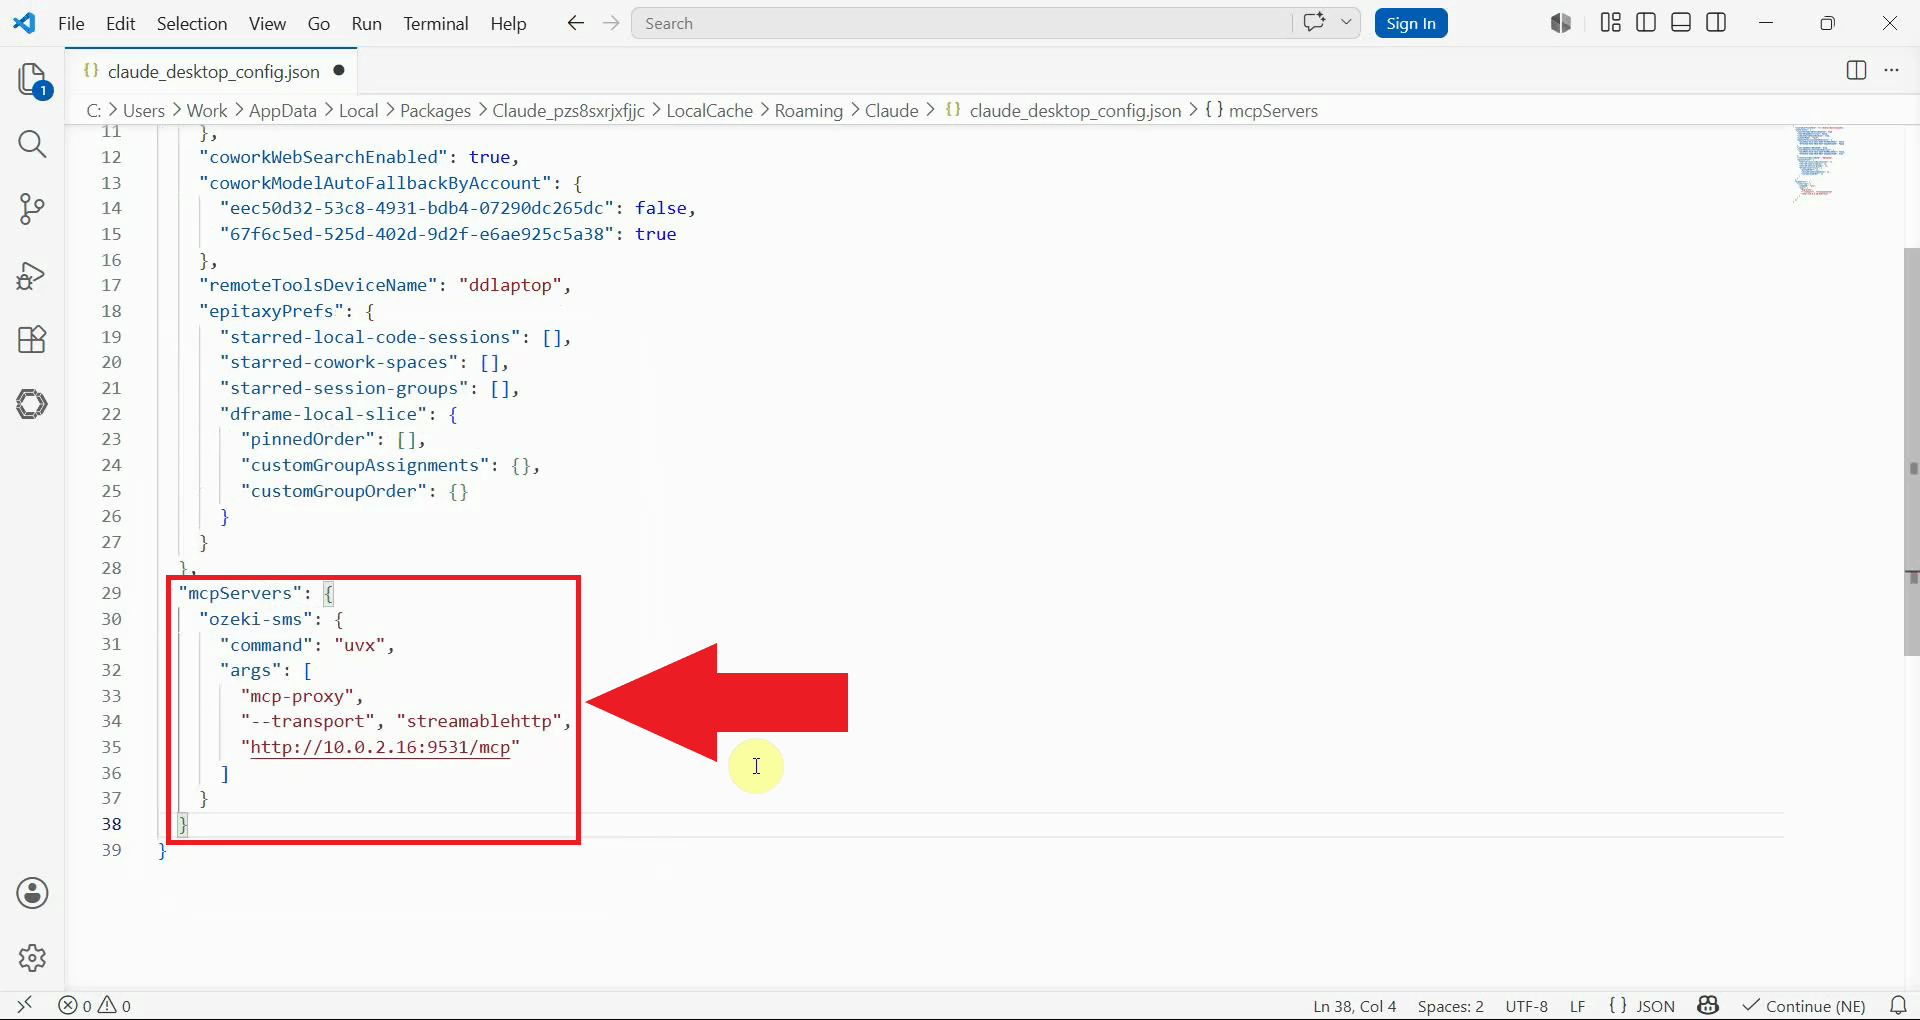The width and height of the screenshot is (1920, 1020).
Task: Open the Accounts menu icon
Action: pyautogui.click(x=32, y=893)
